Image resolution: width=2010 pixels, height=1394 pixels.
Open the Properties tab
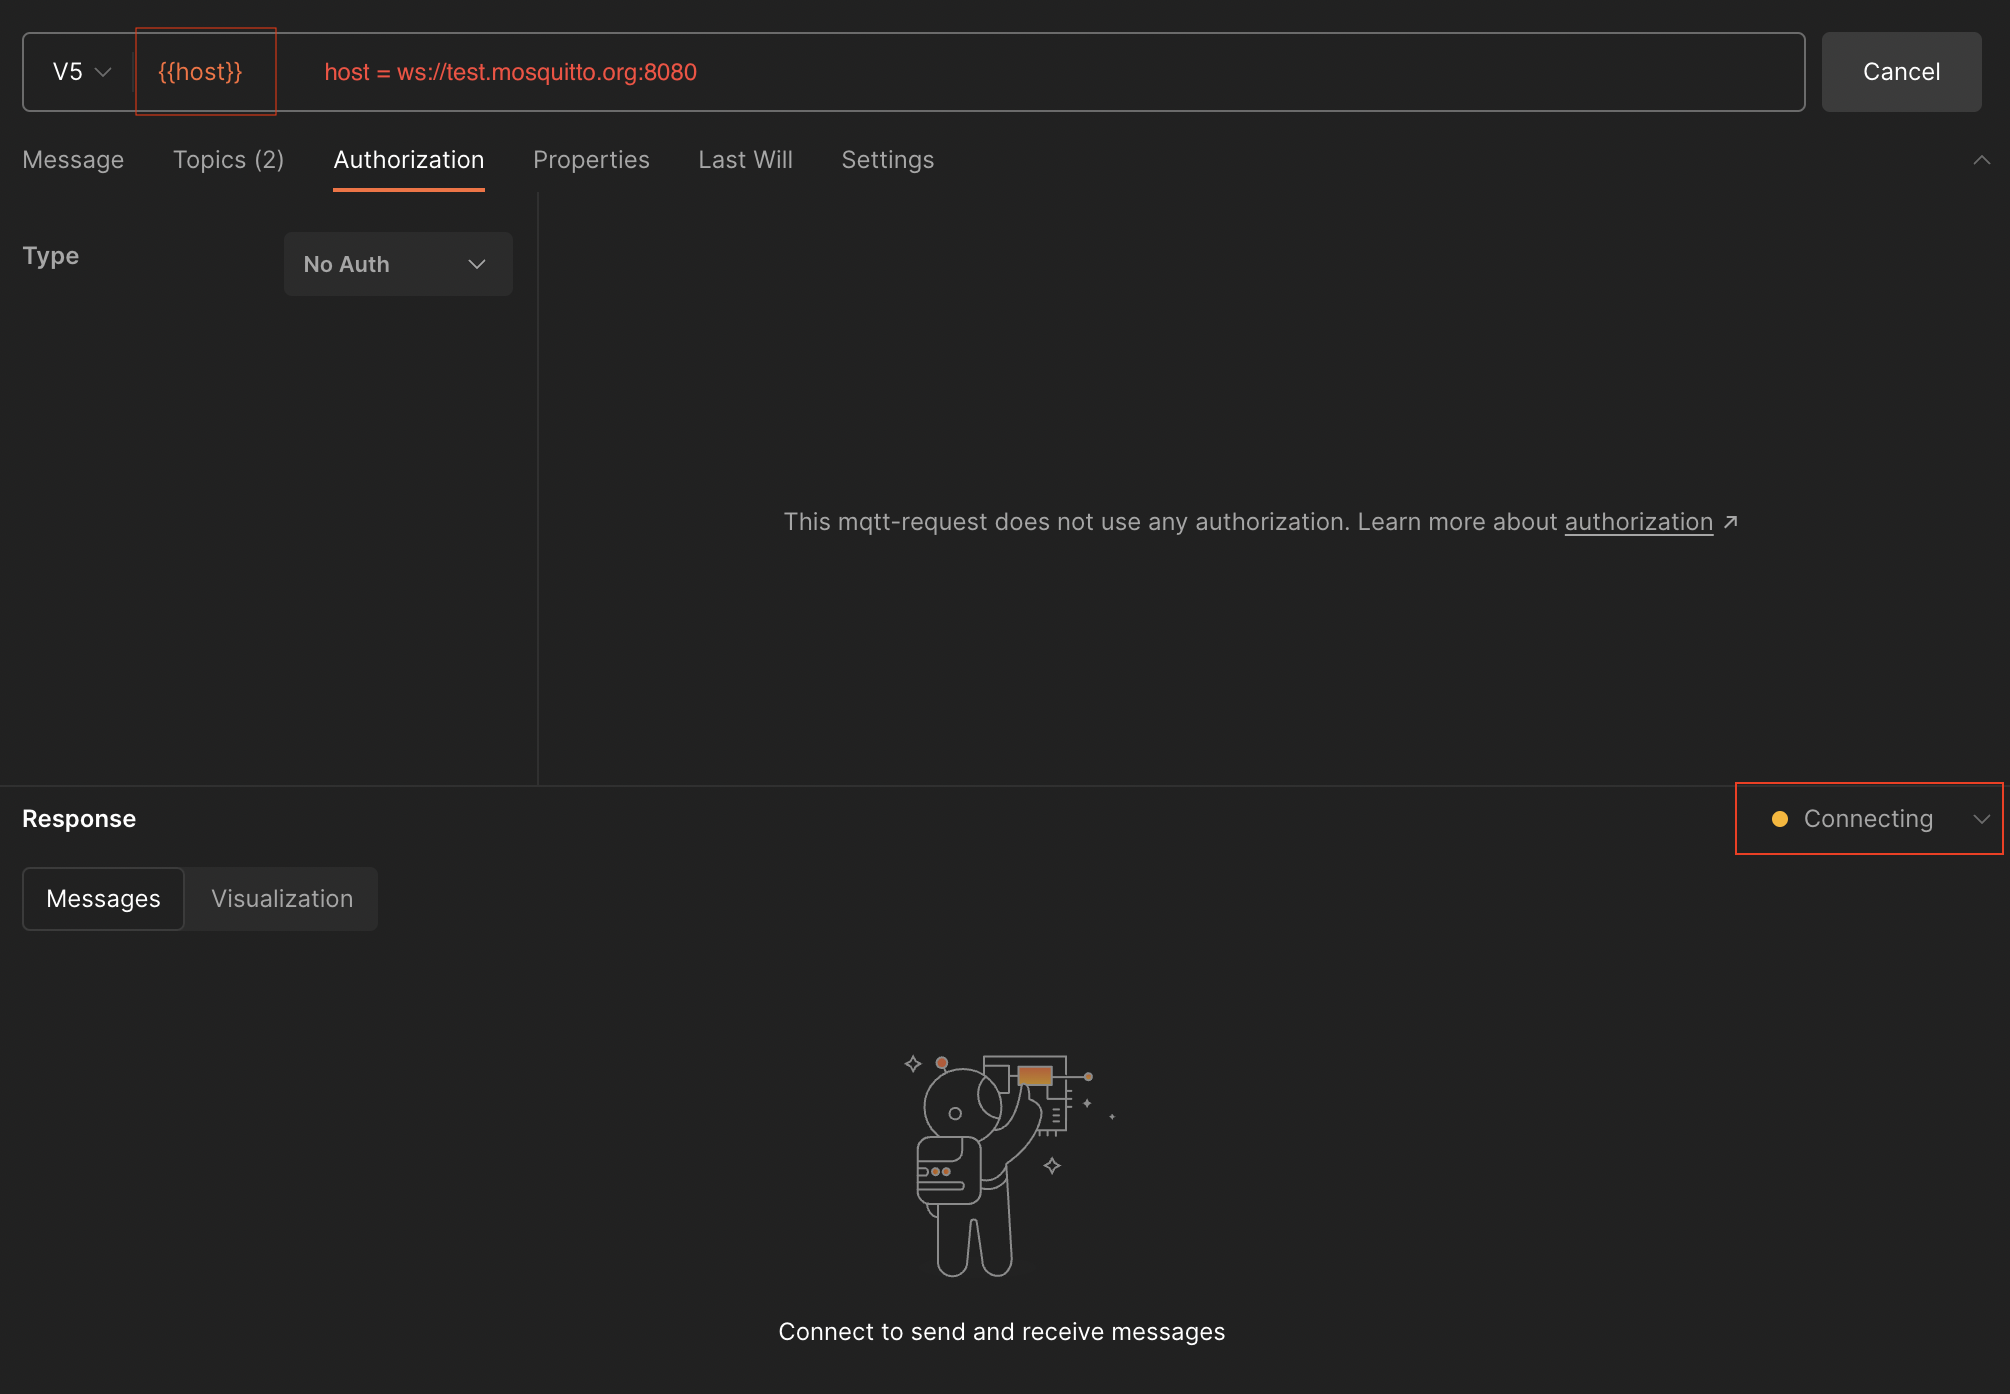(591, 159)
